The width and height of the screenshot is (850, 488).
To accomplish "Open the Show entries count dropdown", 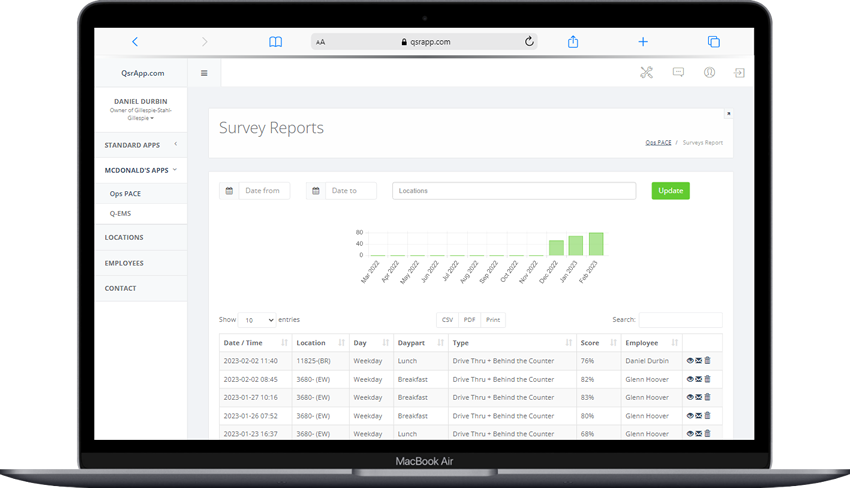I will click(x=257, y=320).
